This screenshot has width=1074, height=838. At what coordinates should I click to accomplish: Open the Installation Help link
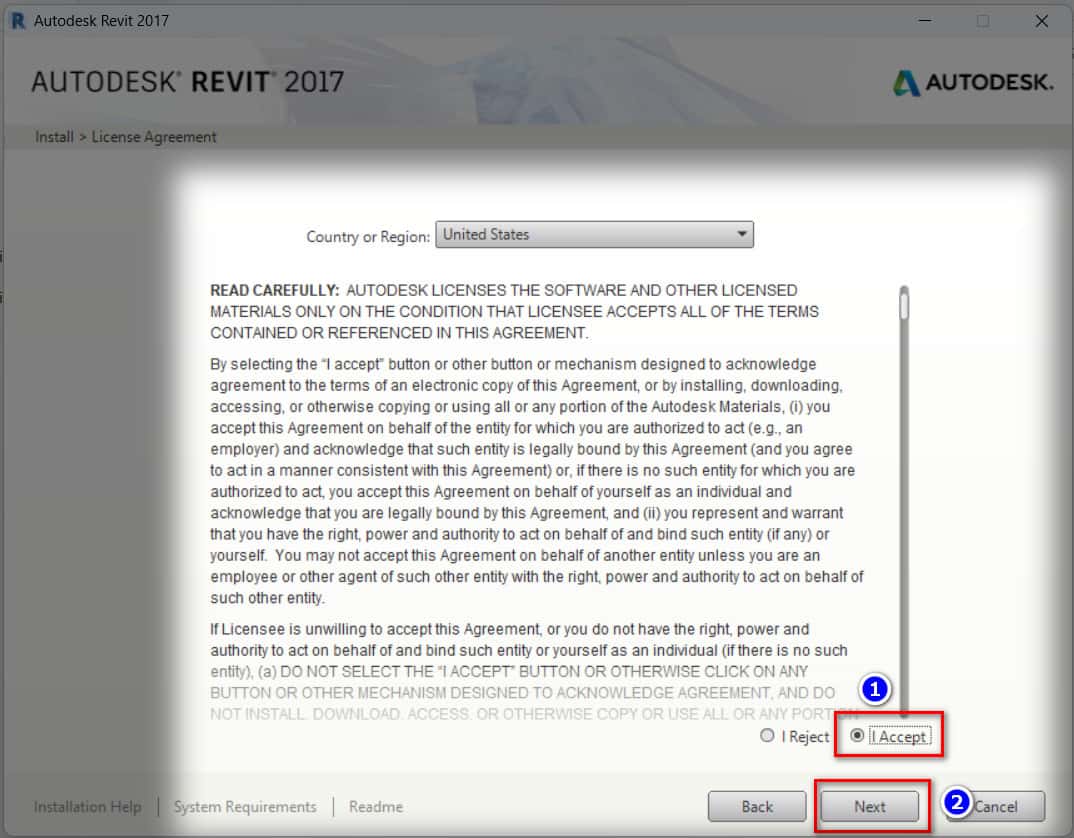click(x=88, y=806)
